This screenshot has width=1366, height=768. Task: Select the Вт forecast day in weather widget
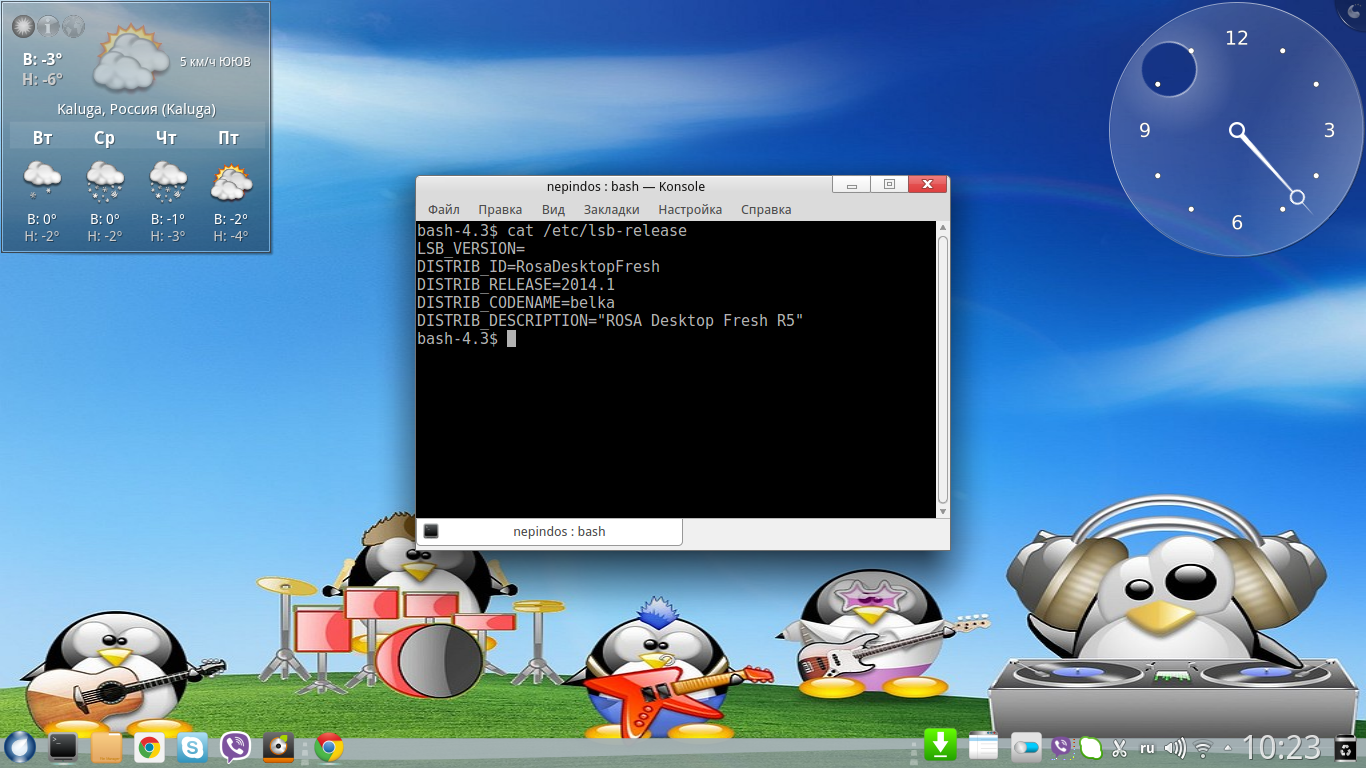click(43, 138)
